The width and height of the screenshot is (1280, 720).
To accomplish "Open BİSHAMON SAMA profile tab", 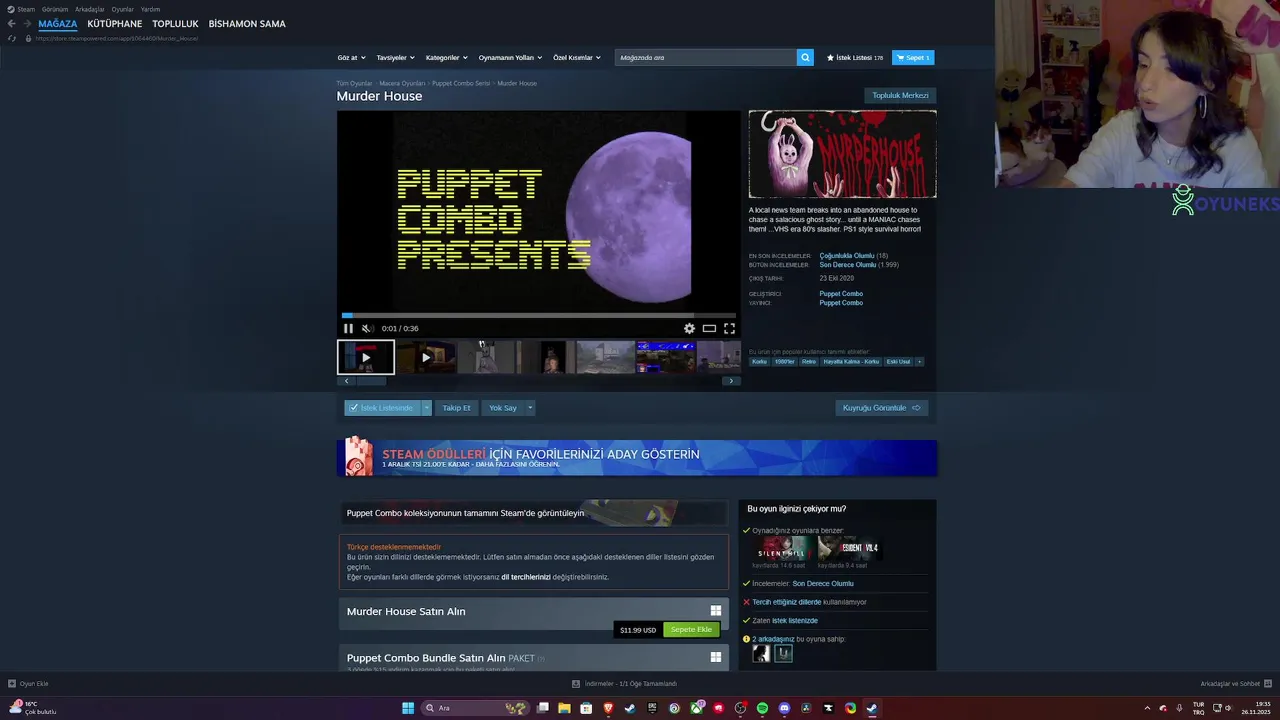I will [x=247, y=24].
